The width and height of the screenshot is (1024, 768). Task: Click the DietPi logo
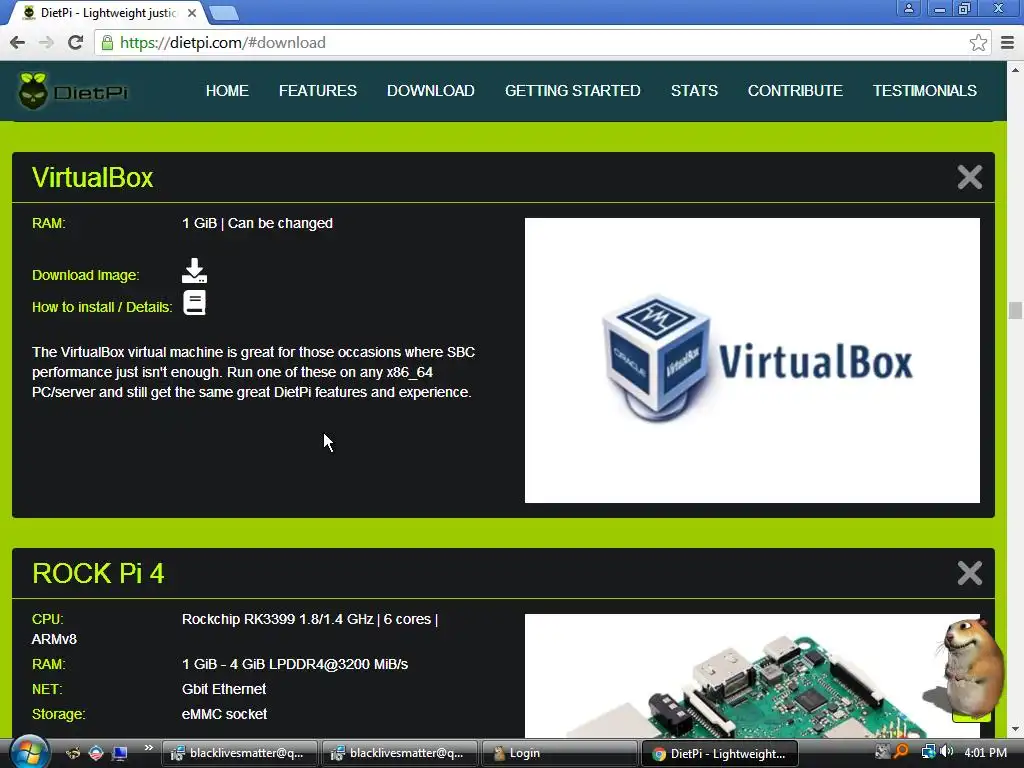point(73,91)
